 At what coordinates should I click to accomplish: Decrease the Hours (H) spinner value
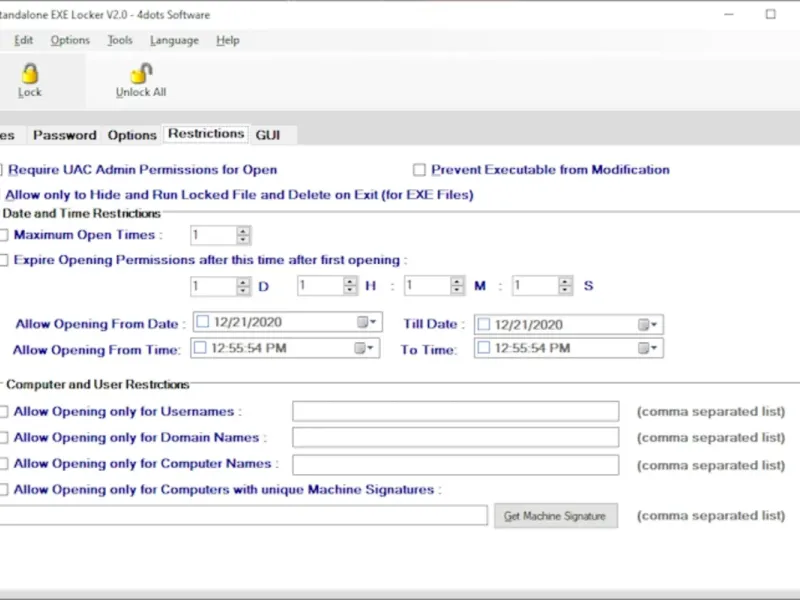[x=350, y=291]
